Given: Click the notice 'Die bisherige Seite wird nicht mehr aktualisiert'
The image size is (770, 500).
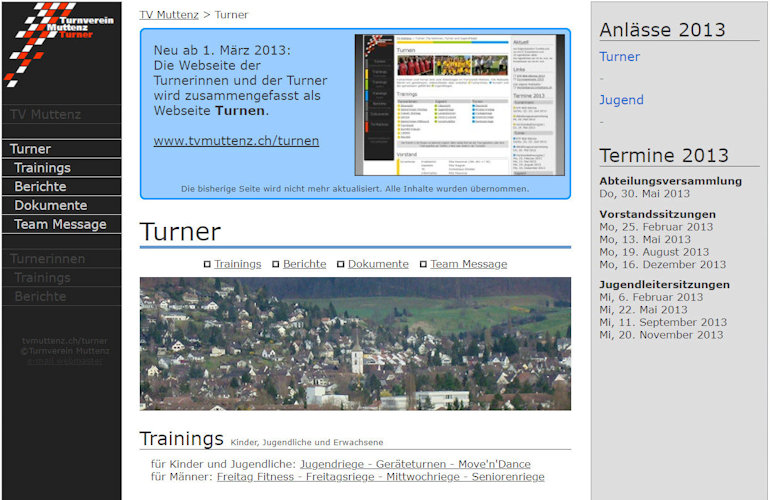Looking at the screenshot, I should tap(355, 189).
